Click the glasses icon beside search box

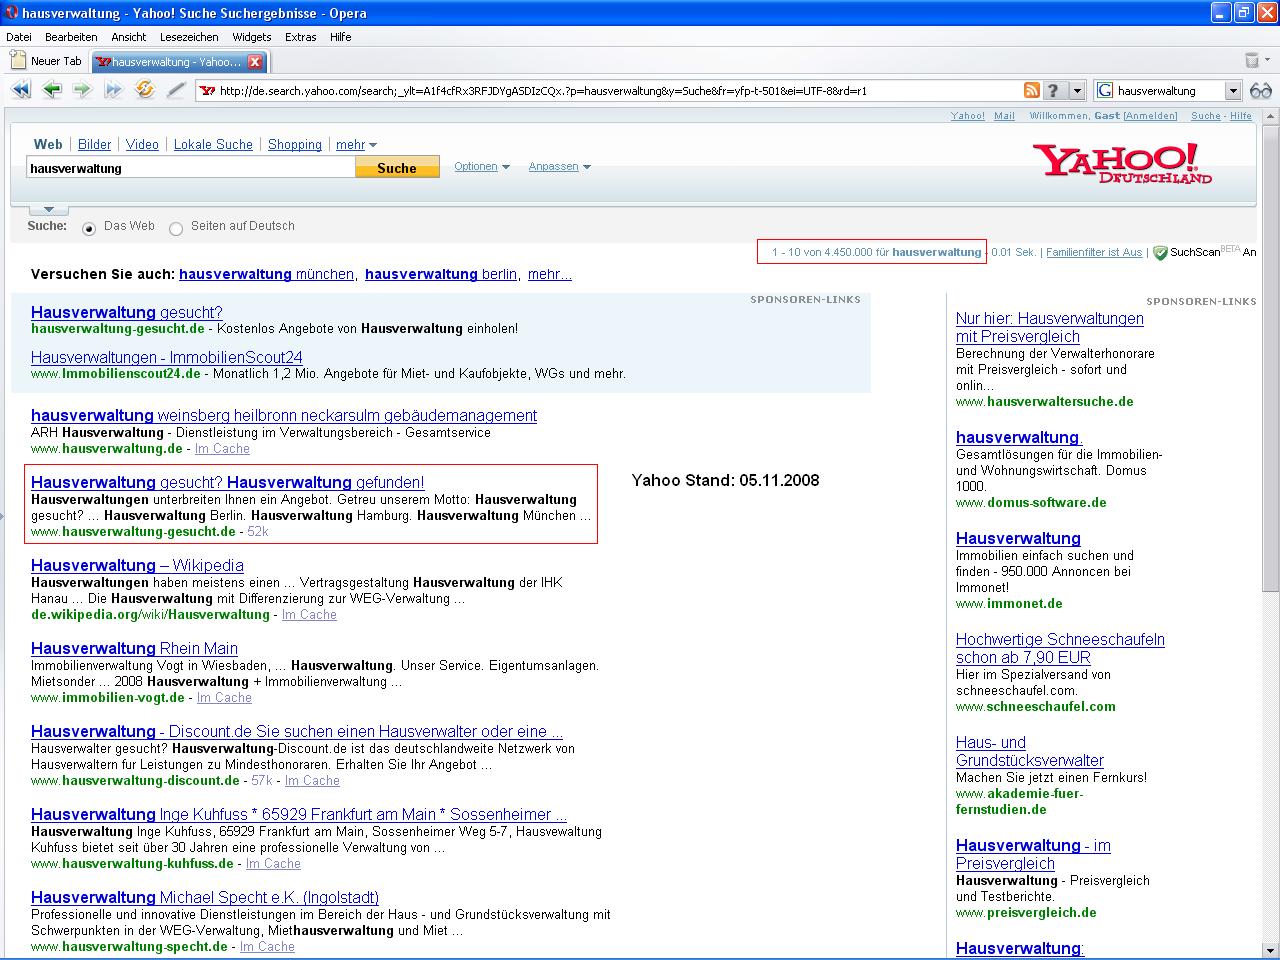click(x=1260, y=91)
